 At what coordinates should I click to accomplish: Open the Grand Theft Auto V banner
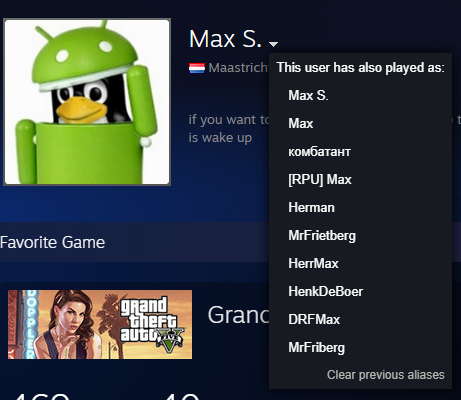(100, 324)
